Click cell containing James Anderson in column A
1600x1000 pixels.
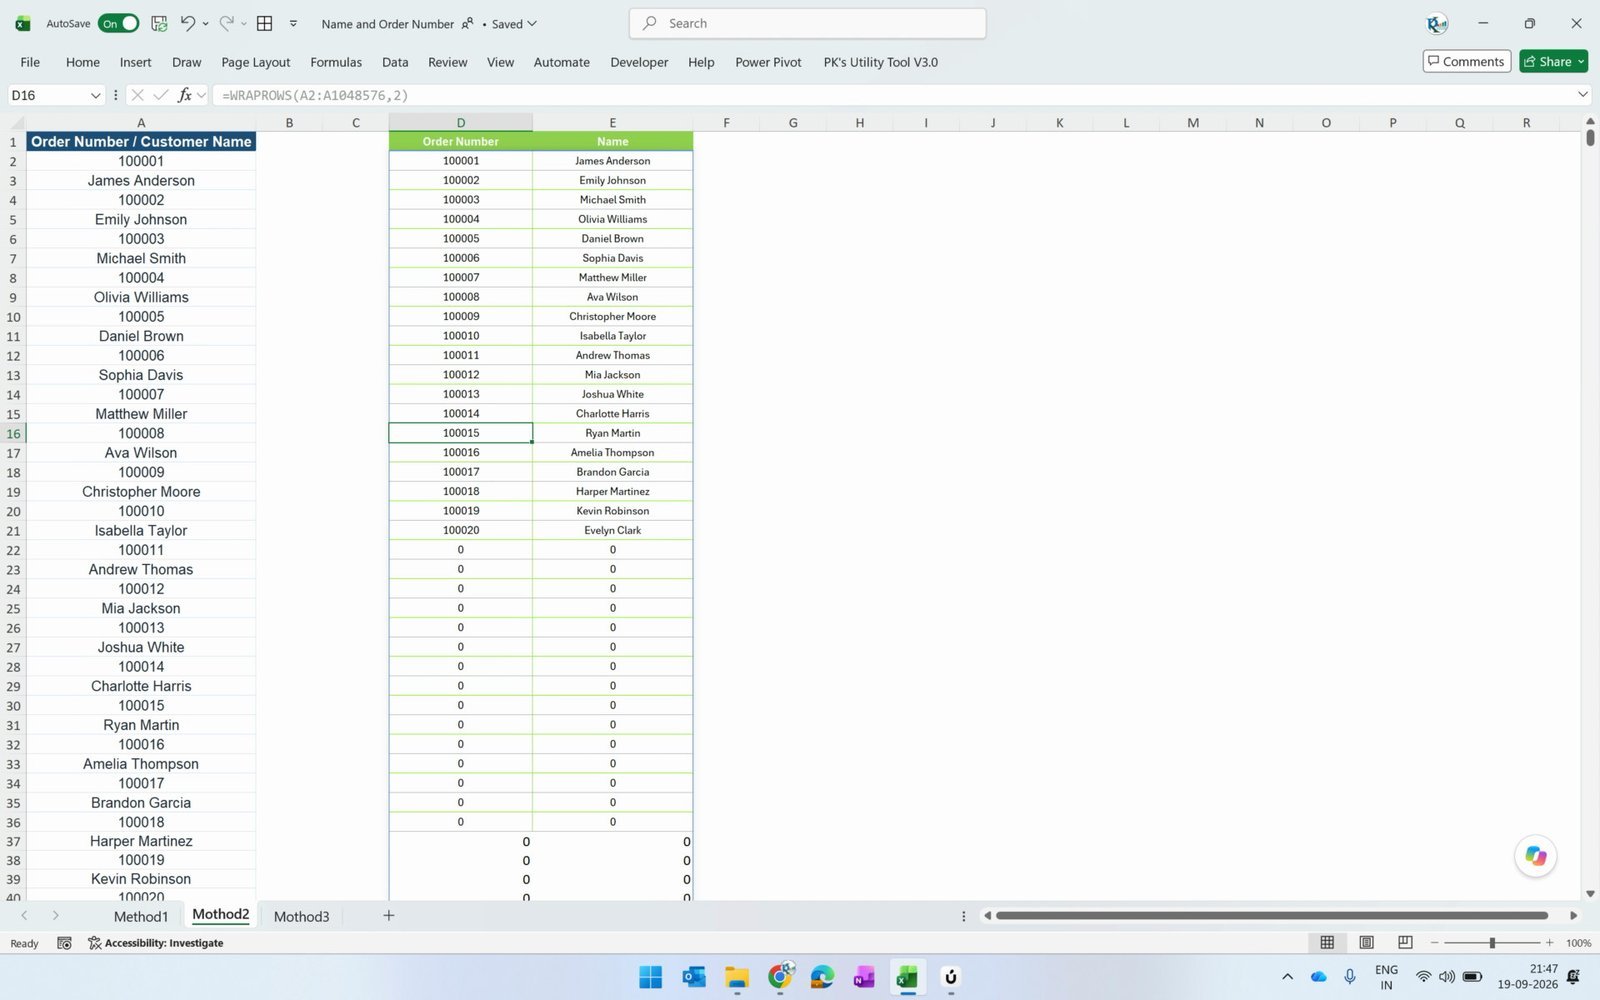tap(141, 180)
